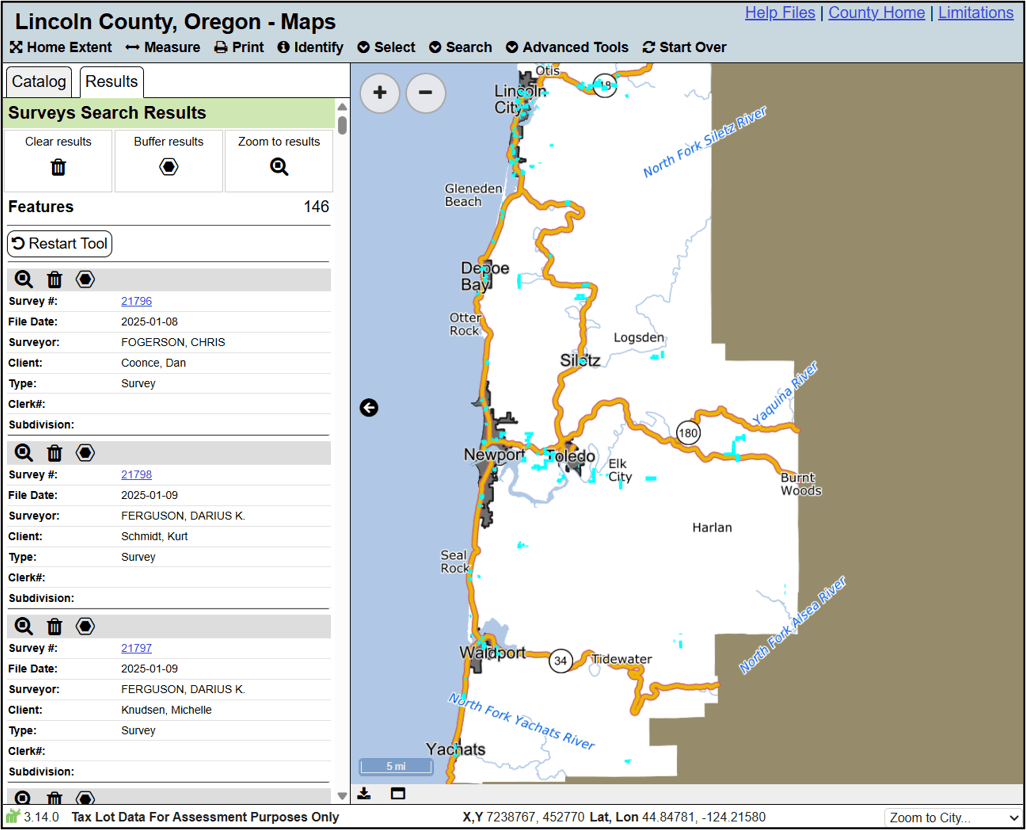Select the Results tab

112,82
